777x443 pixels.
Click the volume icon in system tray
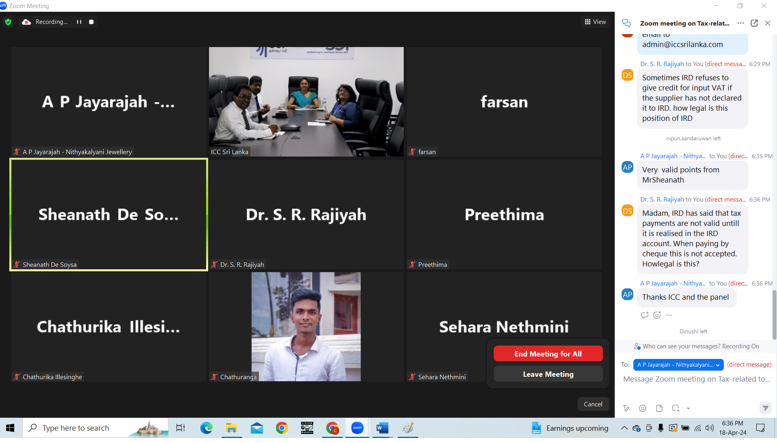point(710,428)
